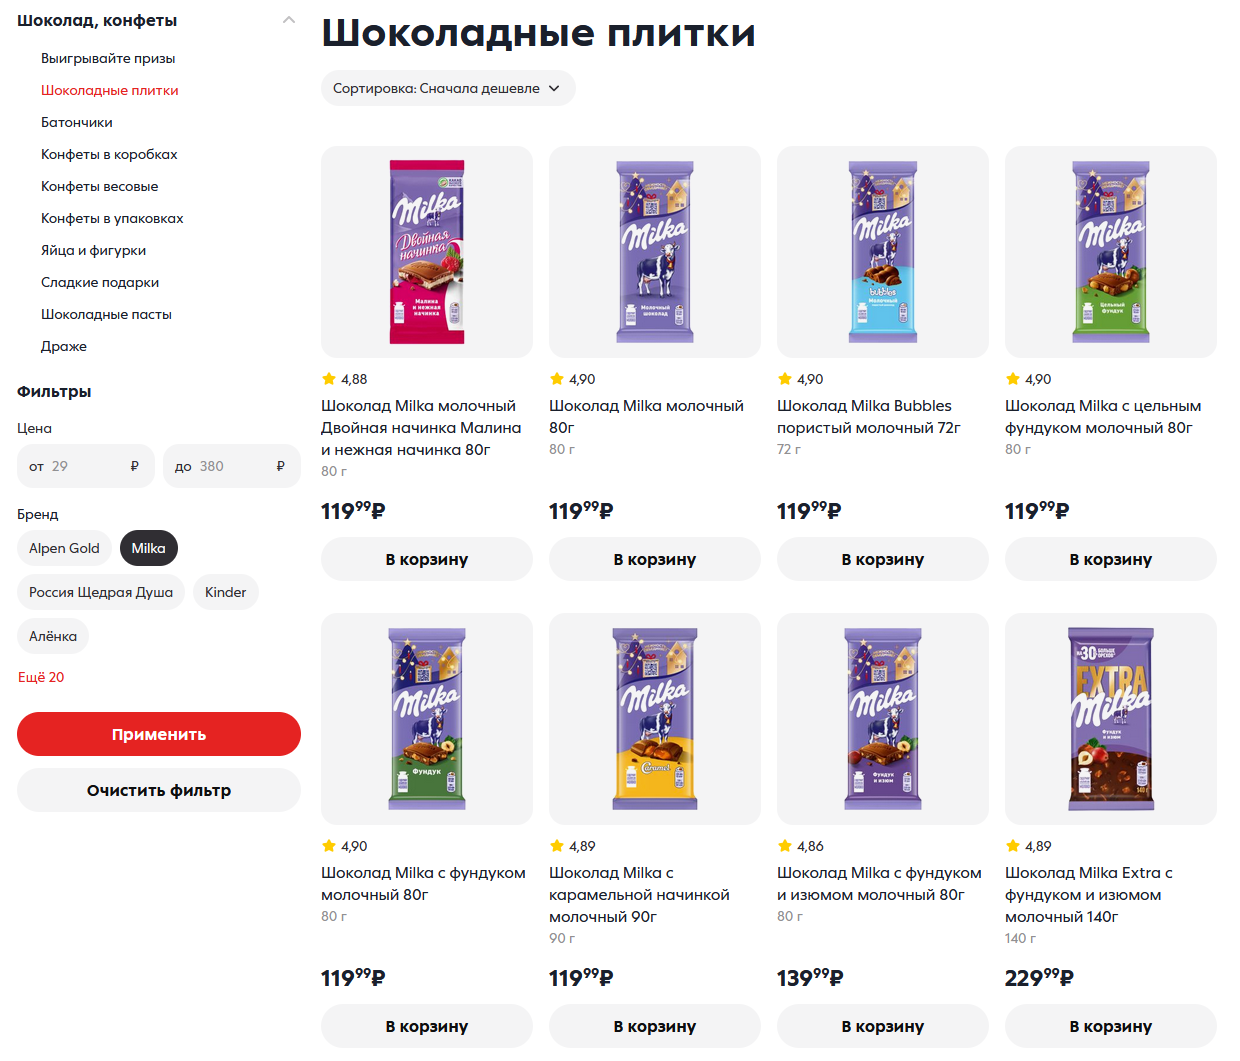
Task: Go to Конфеты в коробках category
Action: tap(109, 154)
